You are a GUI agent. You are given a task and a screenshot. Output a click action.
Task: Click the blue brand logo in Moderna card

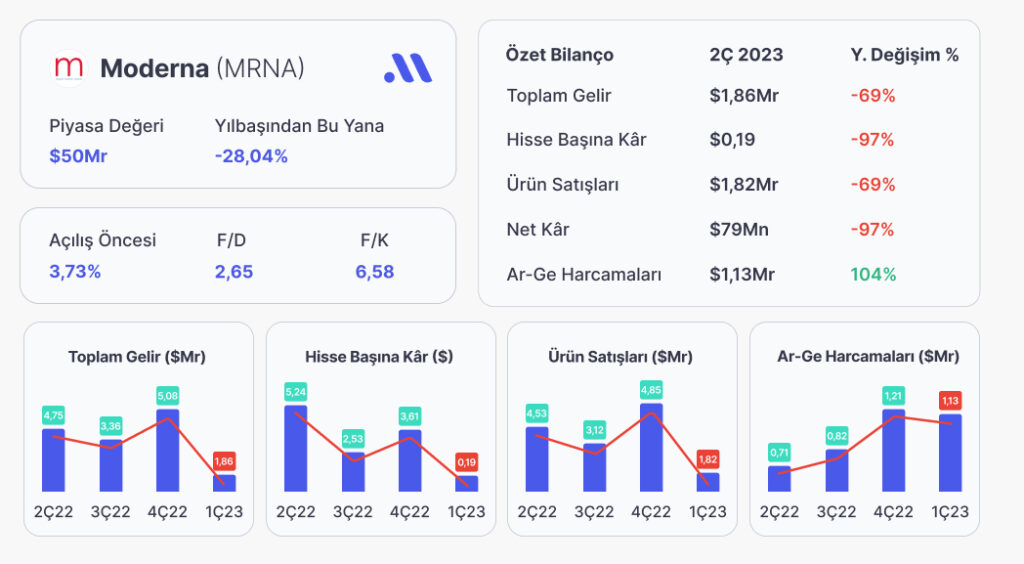point(408,68)
